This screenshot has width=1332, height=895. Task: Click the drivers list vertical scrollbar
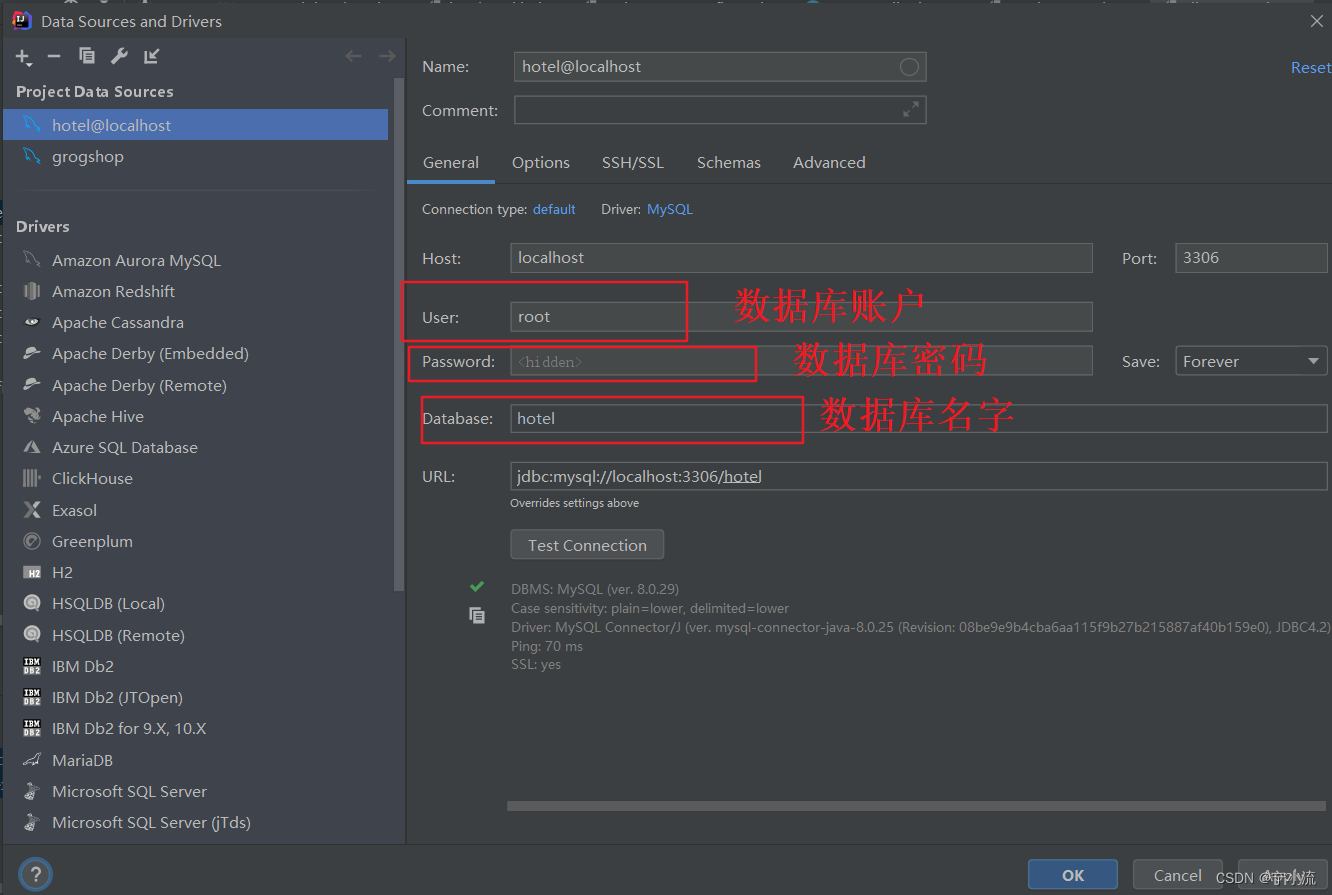[399, 335]
